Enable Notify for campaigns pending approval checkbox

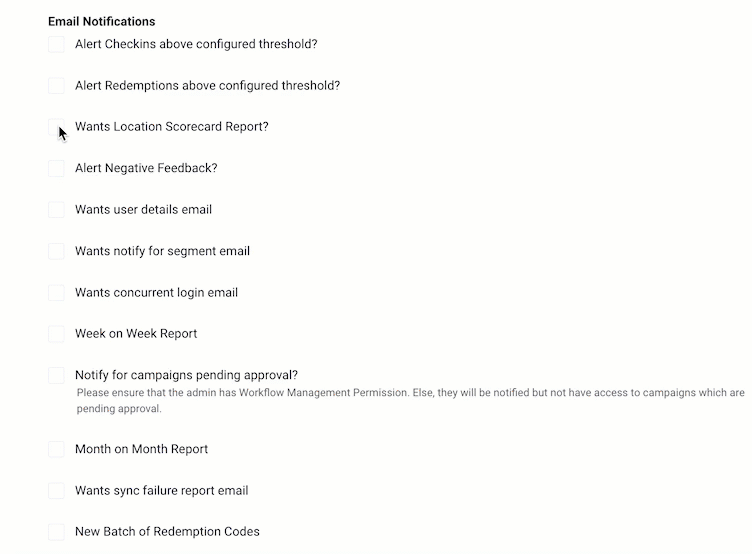click(x=56, y=375)
